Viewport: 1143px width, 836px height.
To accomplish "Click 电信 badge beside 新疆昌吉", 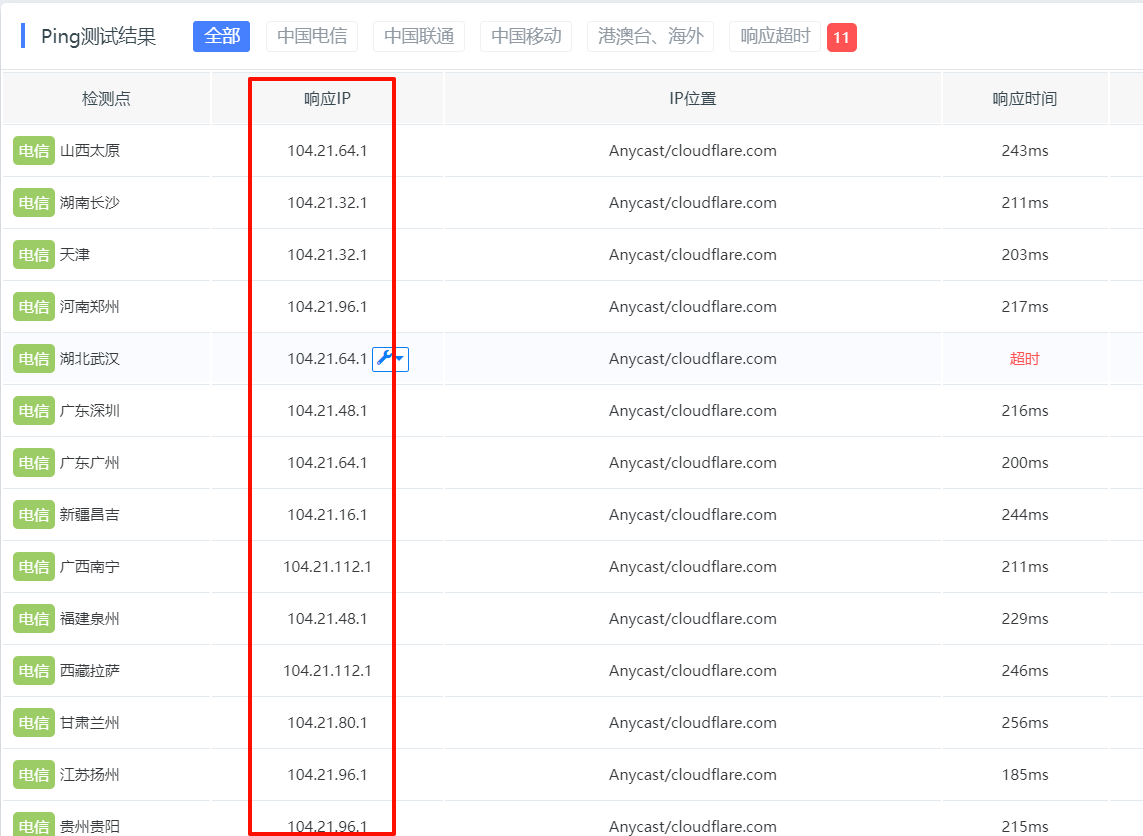I will (x=34, y=515).
